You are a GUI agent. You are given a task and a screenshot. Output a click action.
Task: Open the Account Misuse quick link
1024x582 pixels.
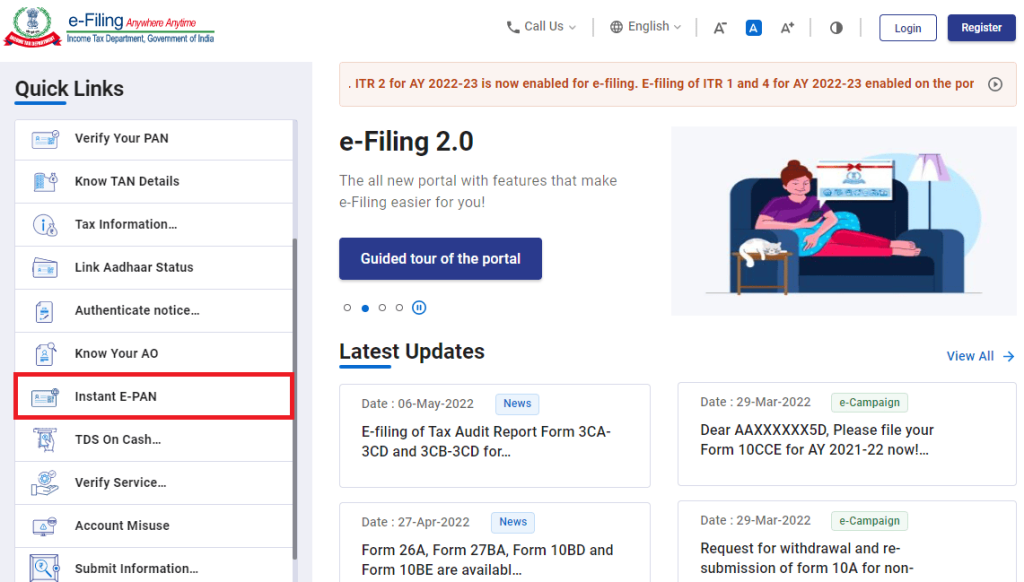pyautogui.click(x=154, y=526)
